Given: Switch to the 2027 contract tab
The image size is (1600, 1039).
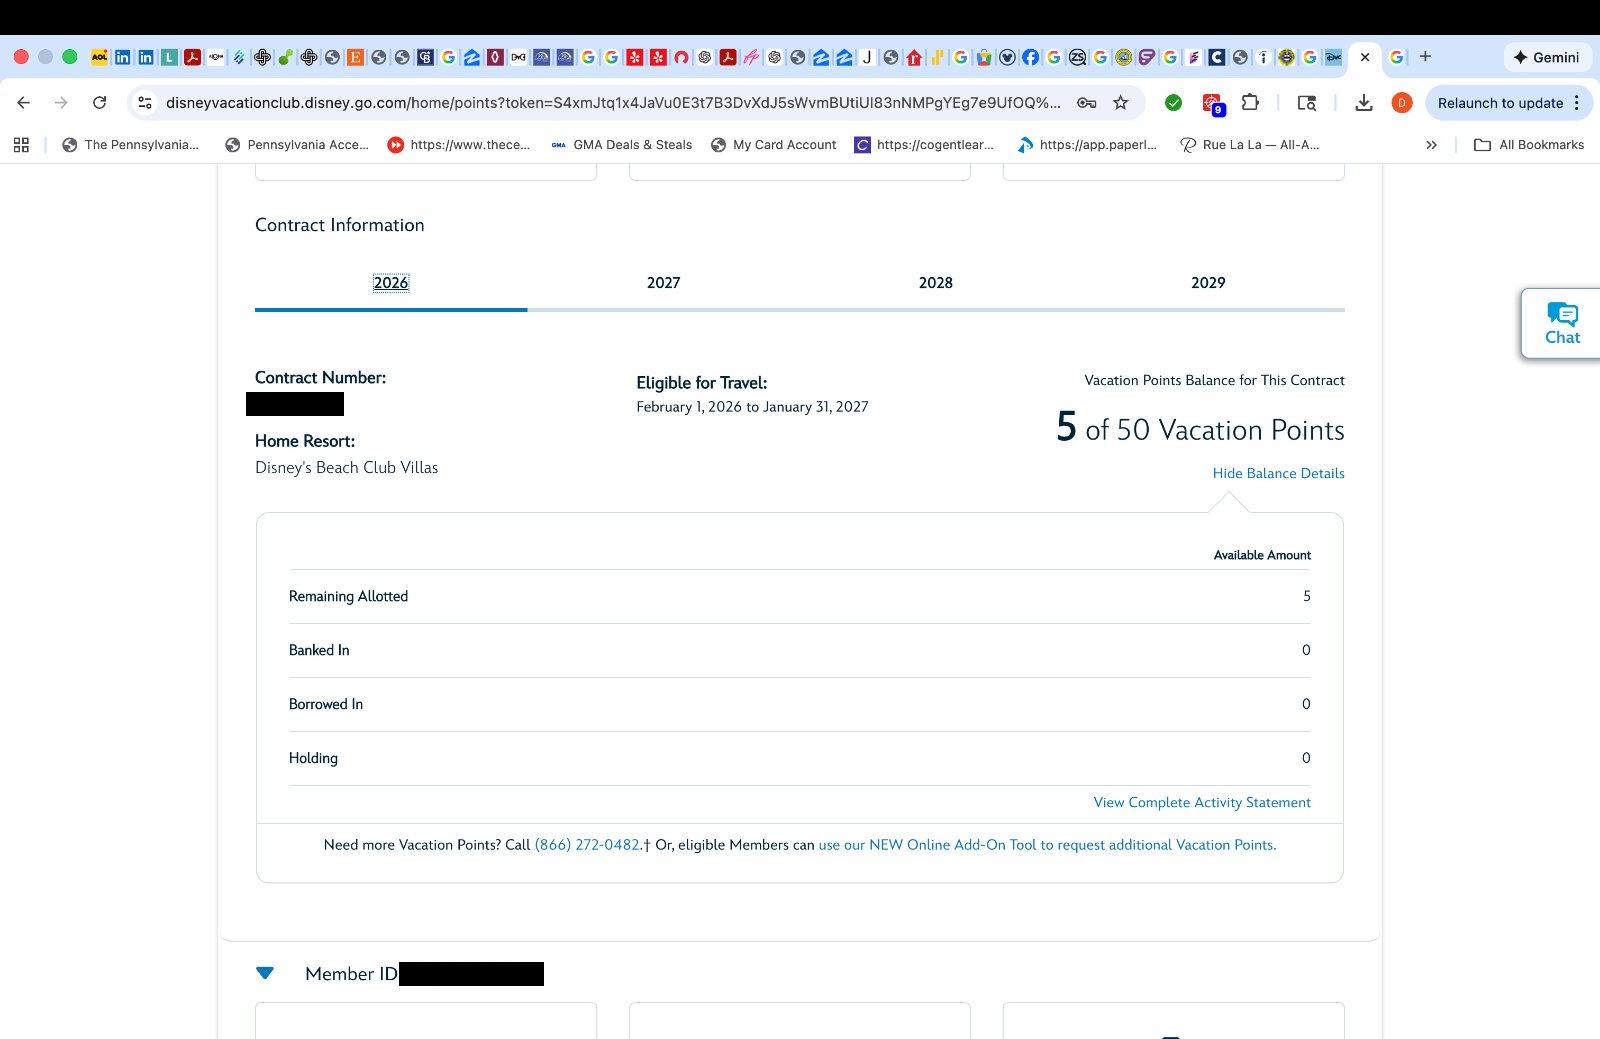Looking at the screenshot, I should tap(663, 283).
